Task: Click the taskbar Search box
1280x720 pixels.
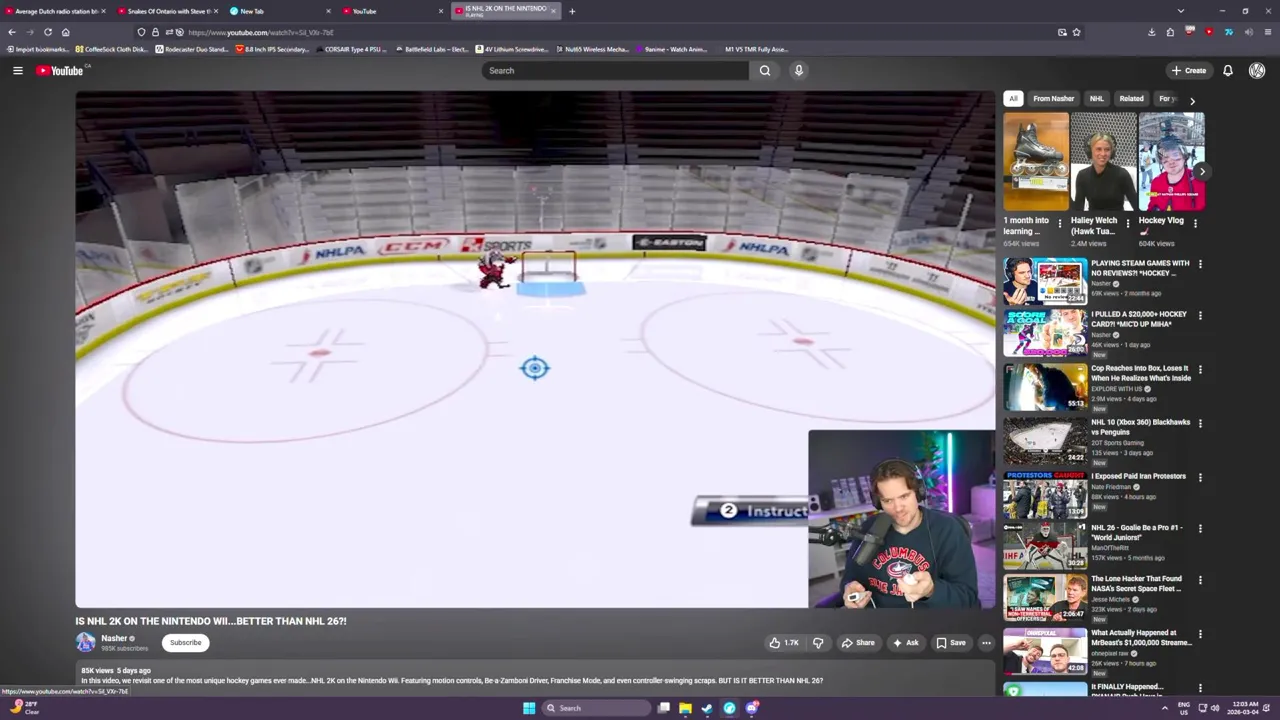Action: 594,708
